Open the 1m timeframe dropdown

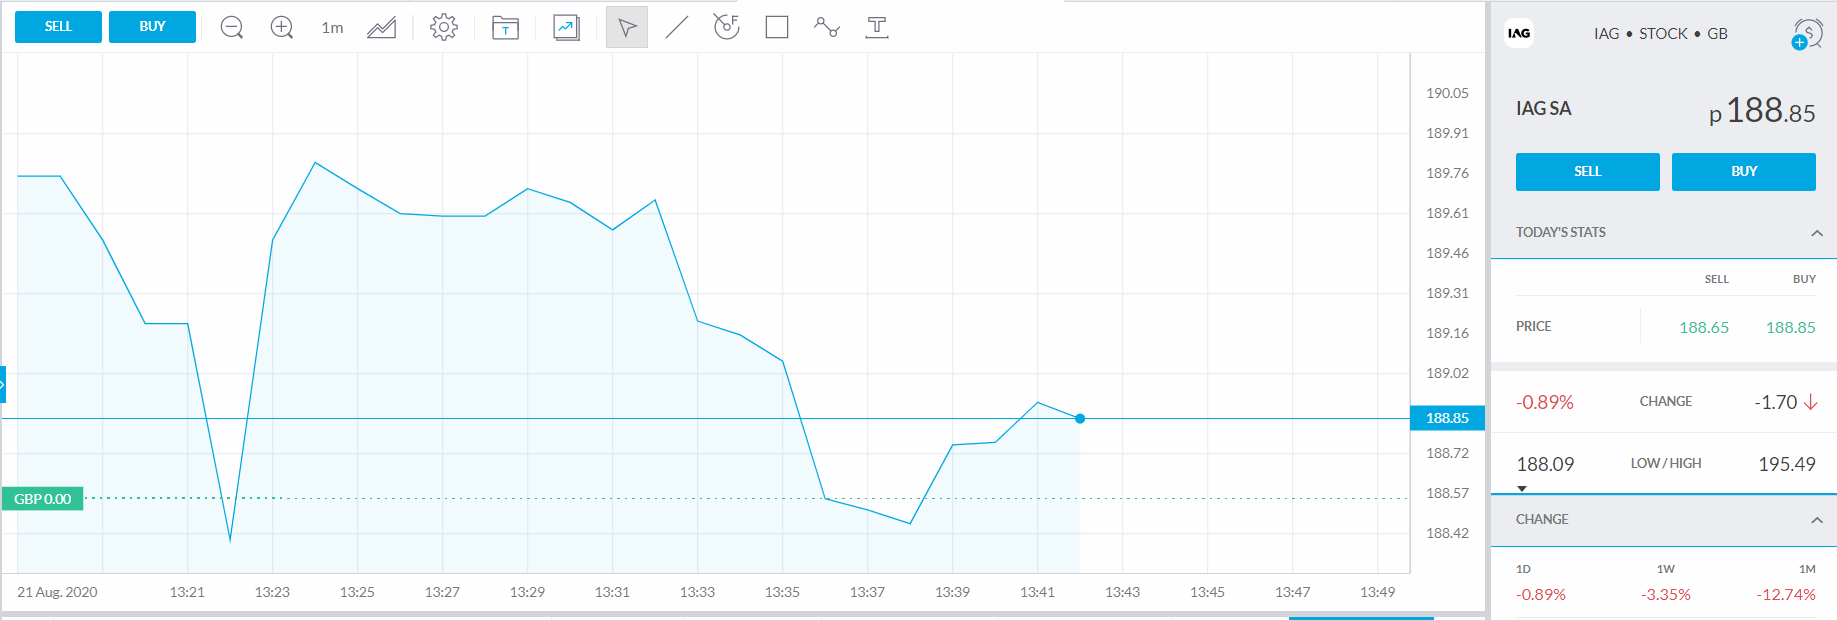pos(332,28)
